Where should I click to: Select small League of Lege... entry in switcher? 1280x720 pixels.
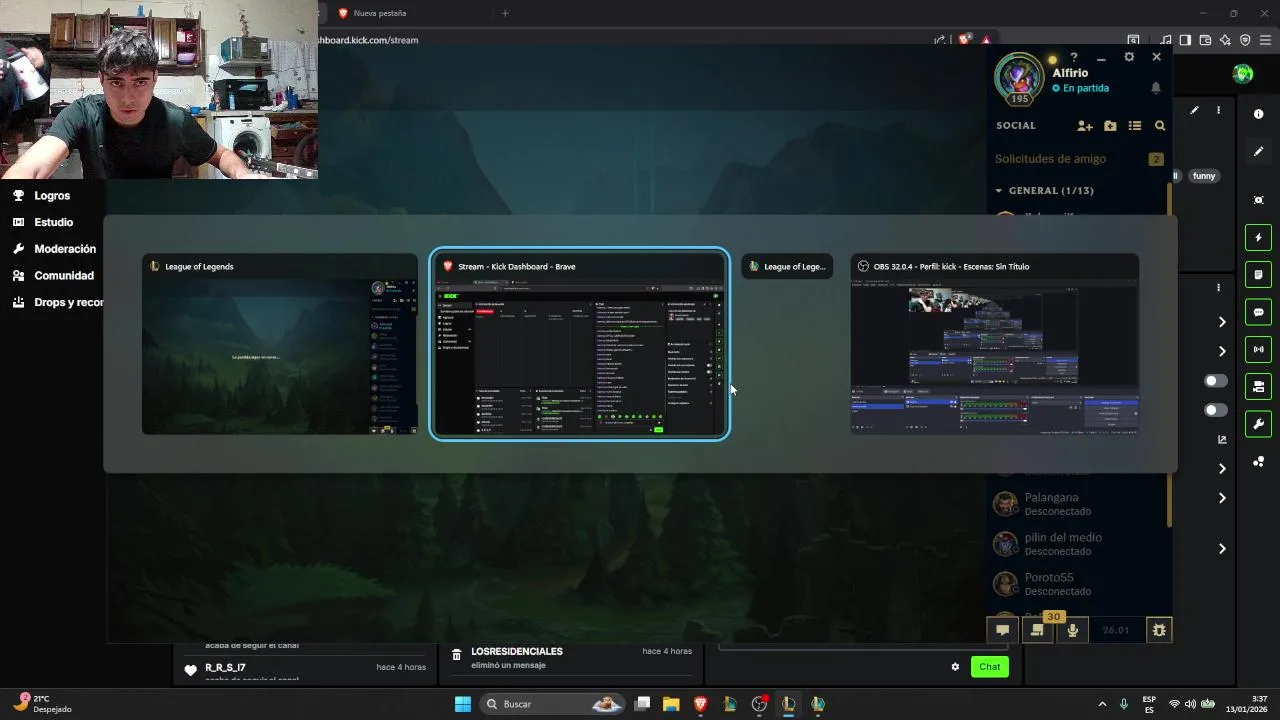tap(787, 266)
